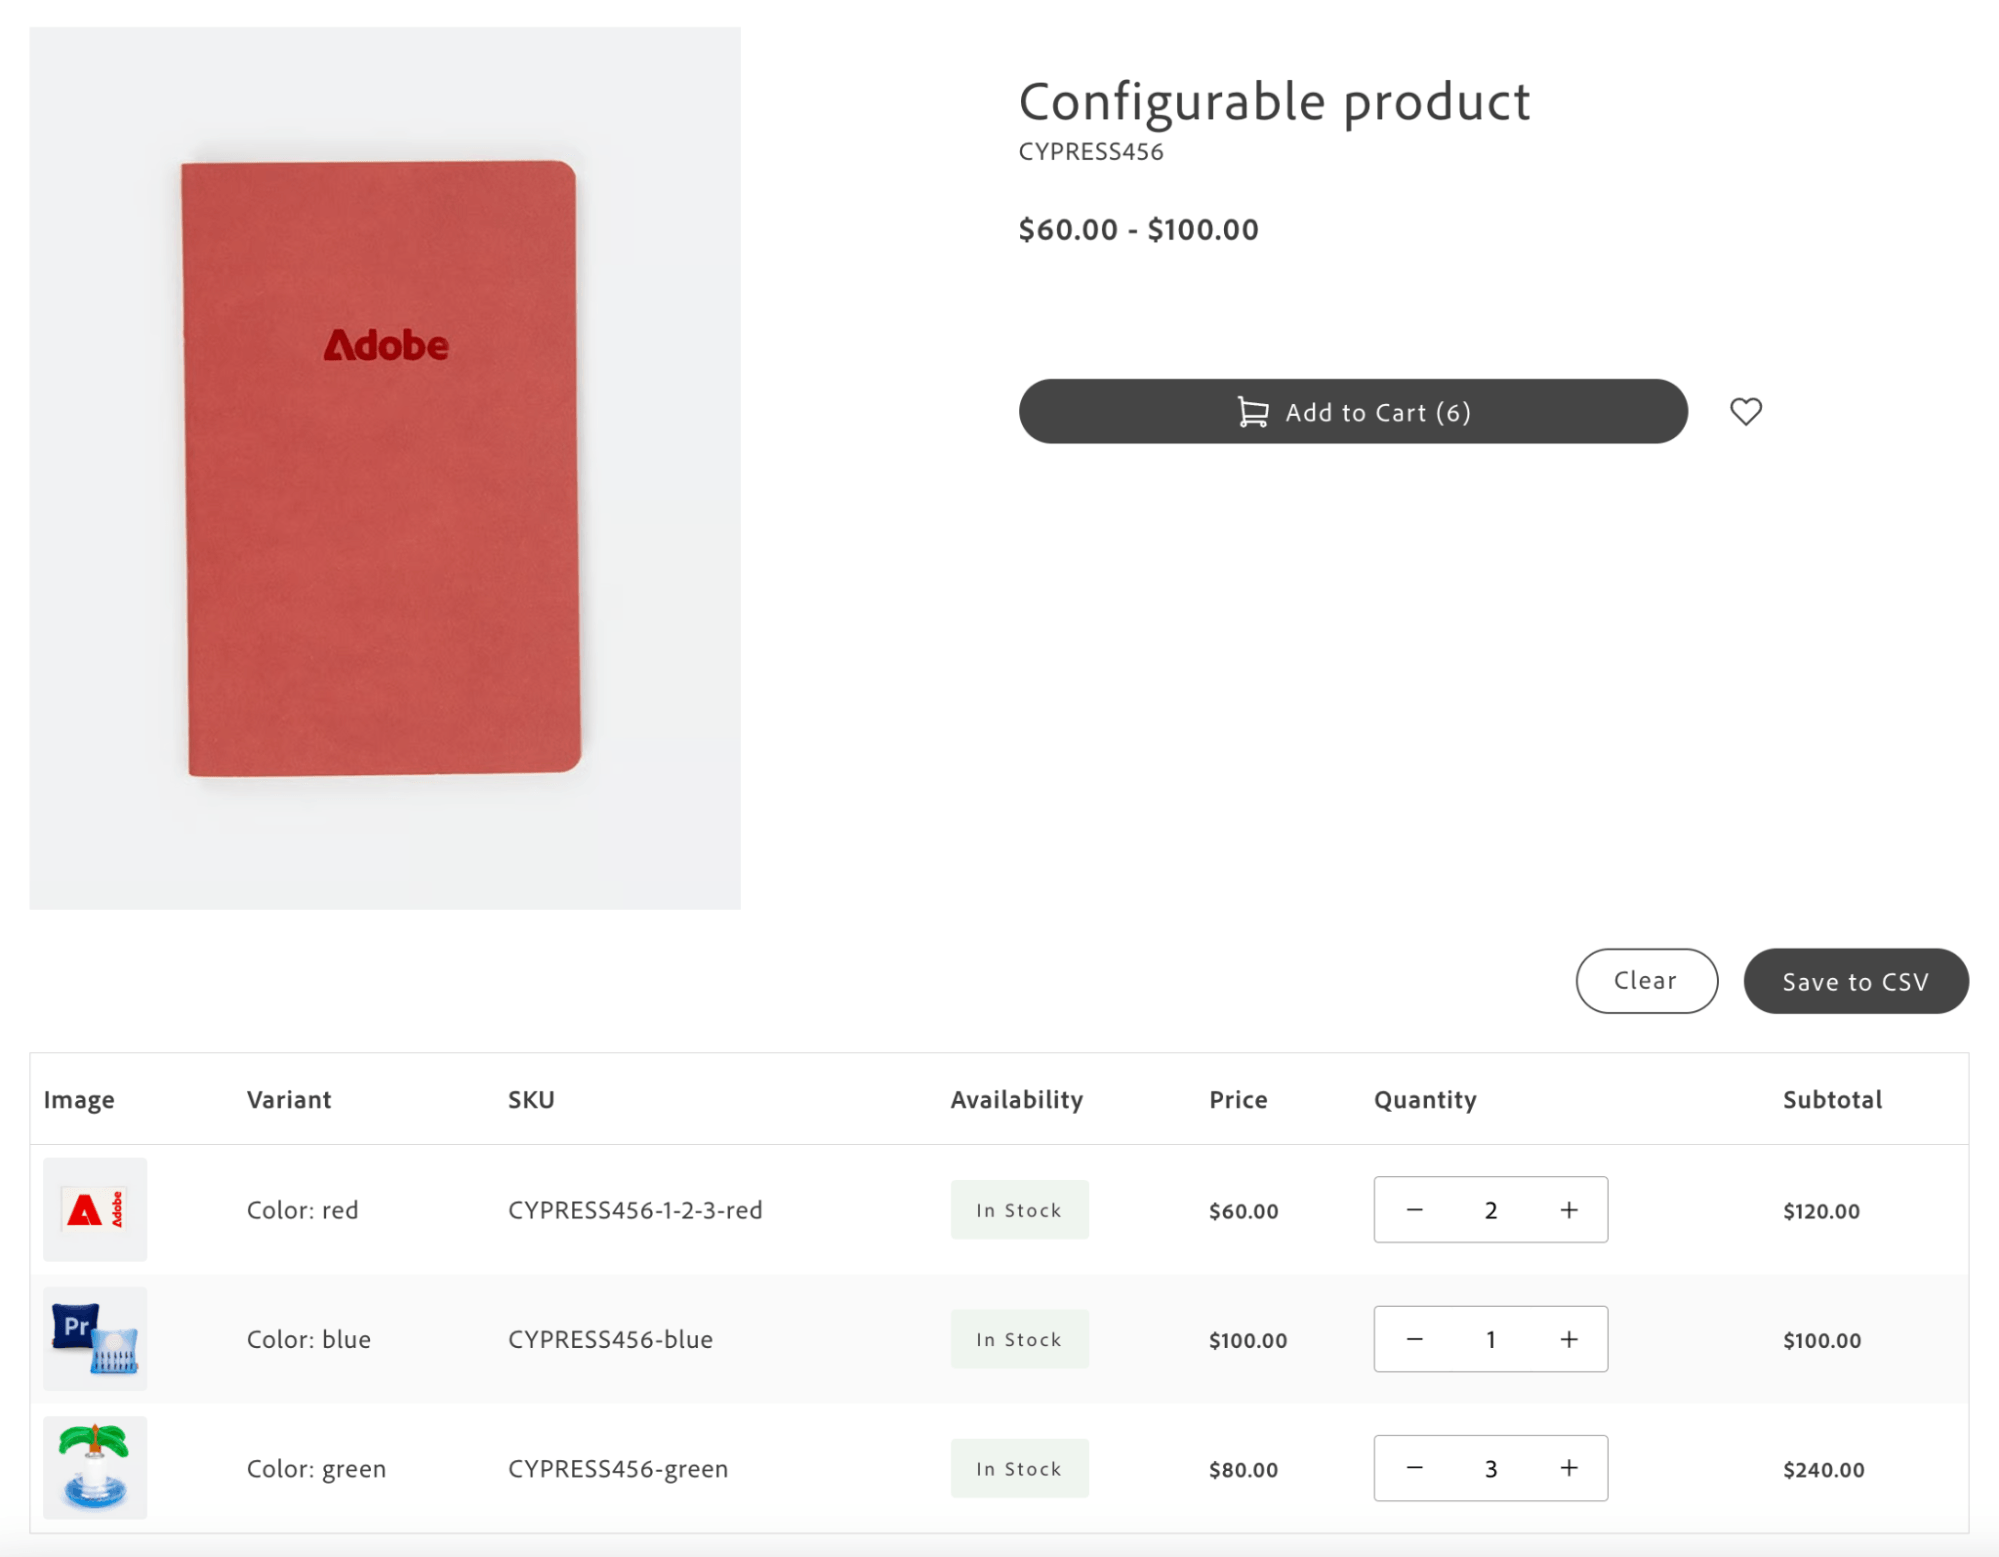Viewport: 1999px width, 1557px height.
Task: Click the red variant quantity input field
Action: (x=1490, y=1209)
